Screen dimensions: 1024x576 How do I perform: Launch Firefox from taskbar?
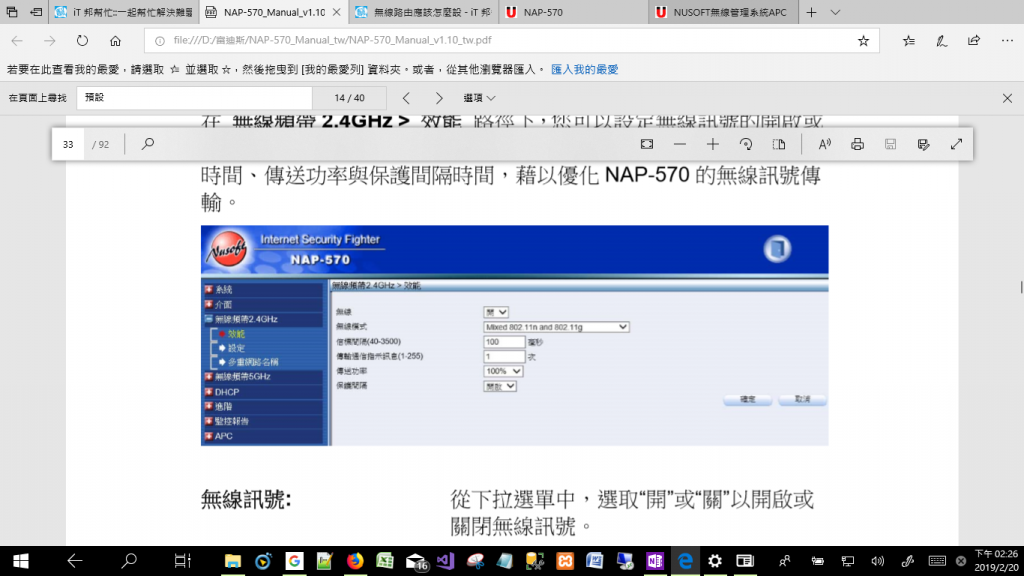355,561
